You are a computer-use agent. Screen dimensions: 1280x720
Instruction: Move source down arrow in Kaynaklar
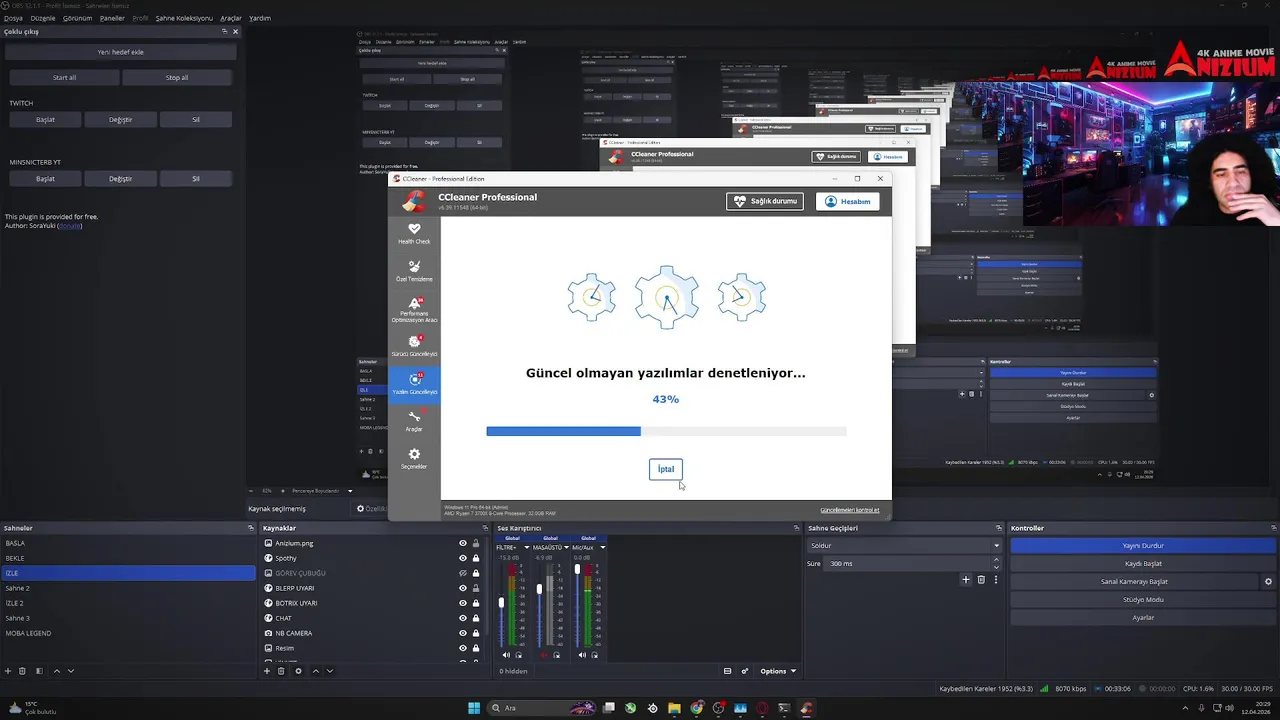(x=329, y=671)
